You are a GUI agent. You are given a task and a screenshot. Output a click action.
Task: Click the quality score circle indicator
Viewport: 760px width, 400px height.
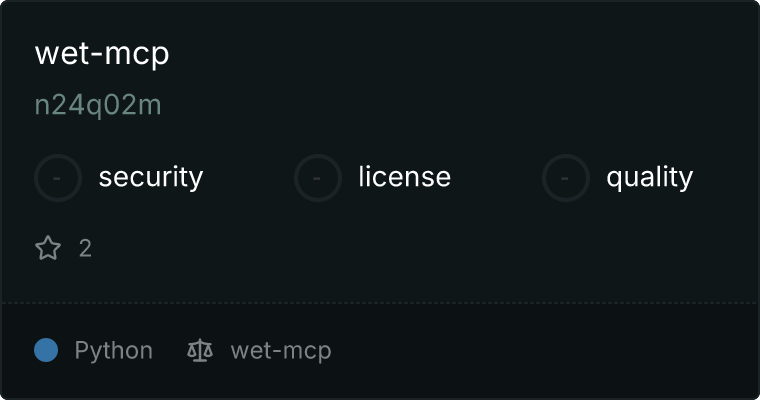(566, 178)
